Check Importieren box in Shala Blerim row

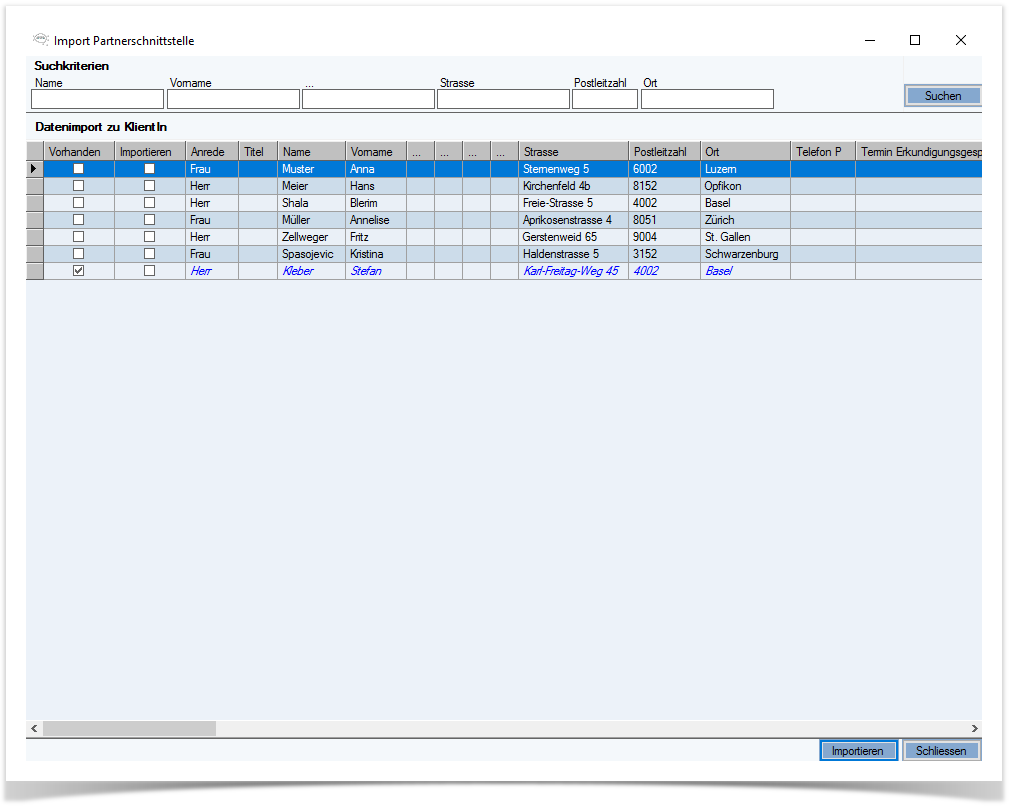[150, 203]
